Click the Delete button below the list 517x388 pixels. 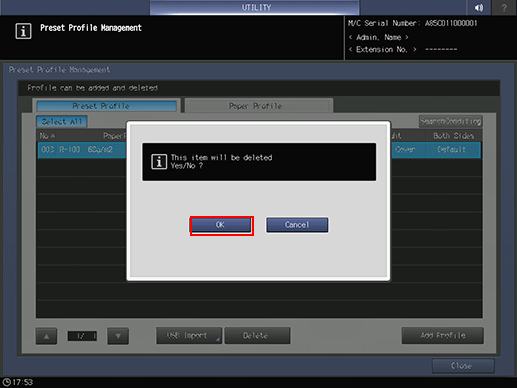tap(257, 336)
